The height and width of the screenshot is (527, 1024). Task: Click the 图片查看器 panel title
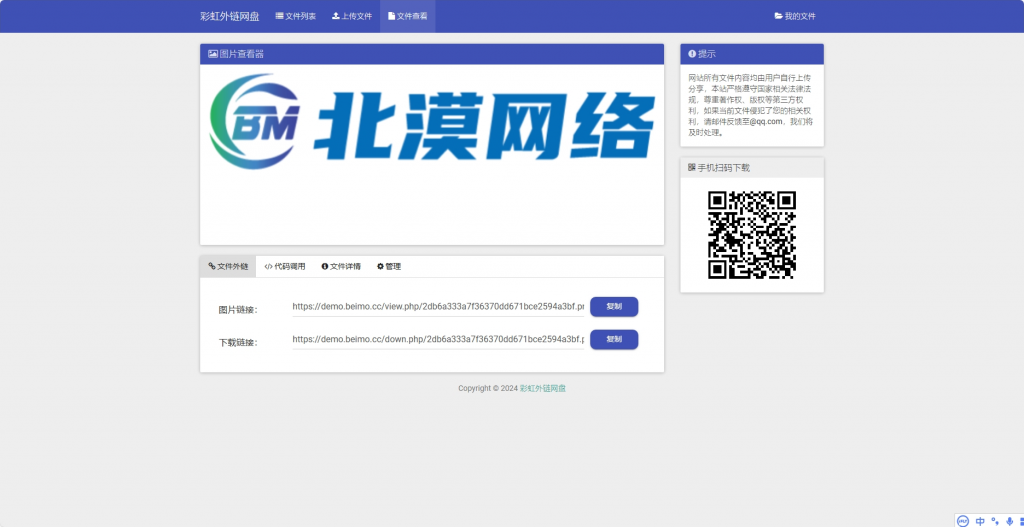point(242,54)
